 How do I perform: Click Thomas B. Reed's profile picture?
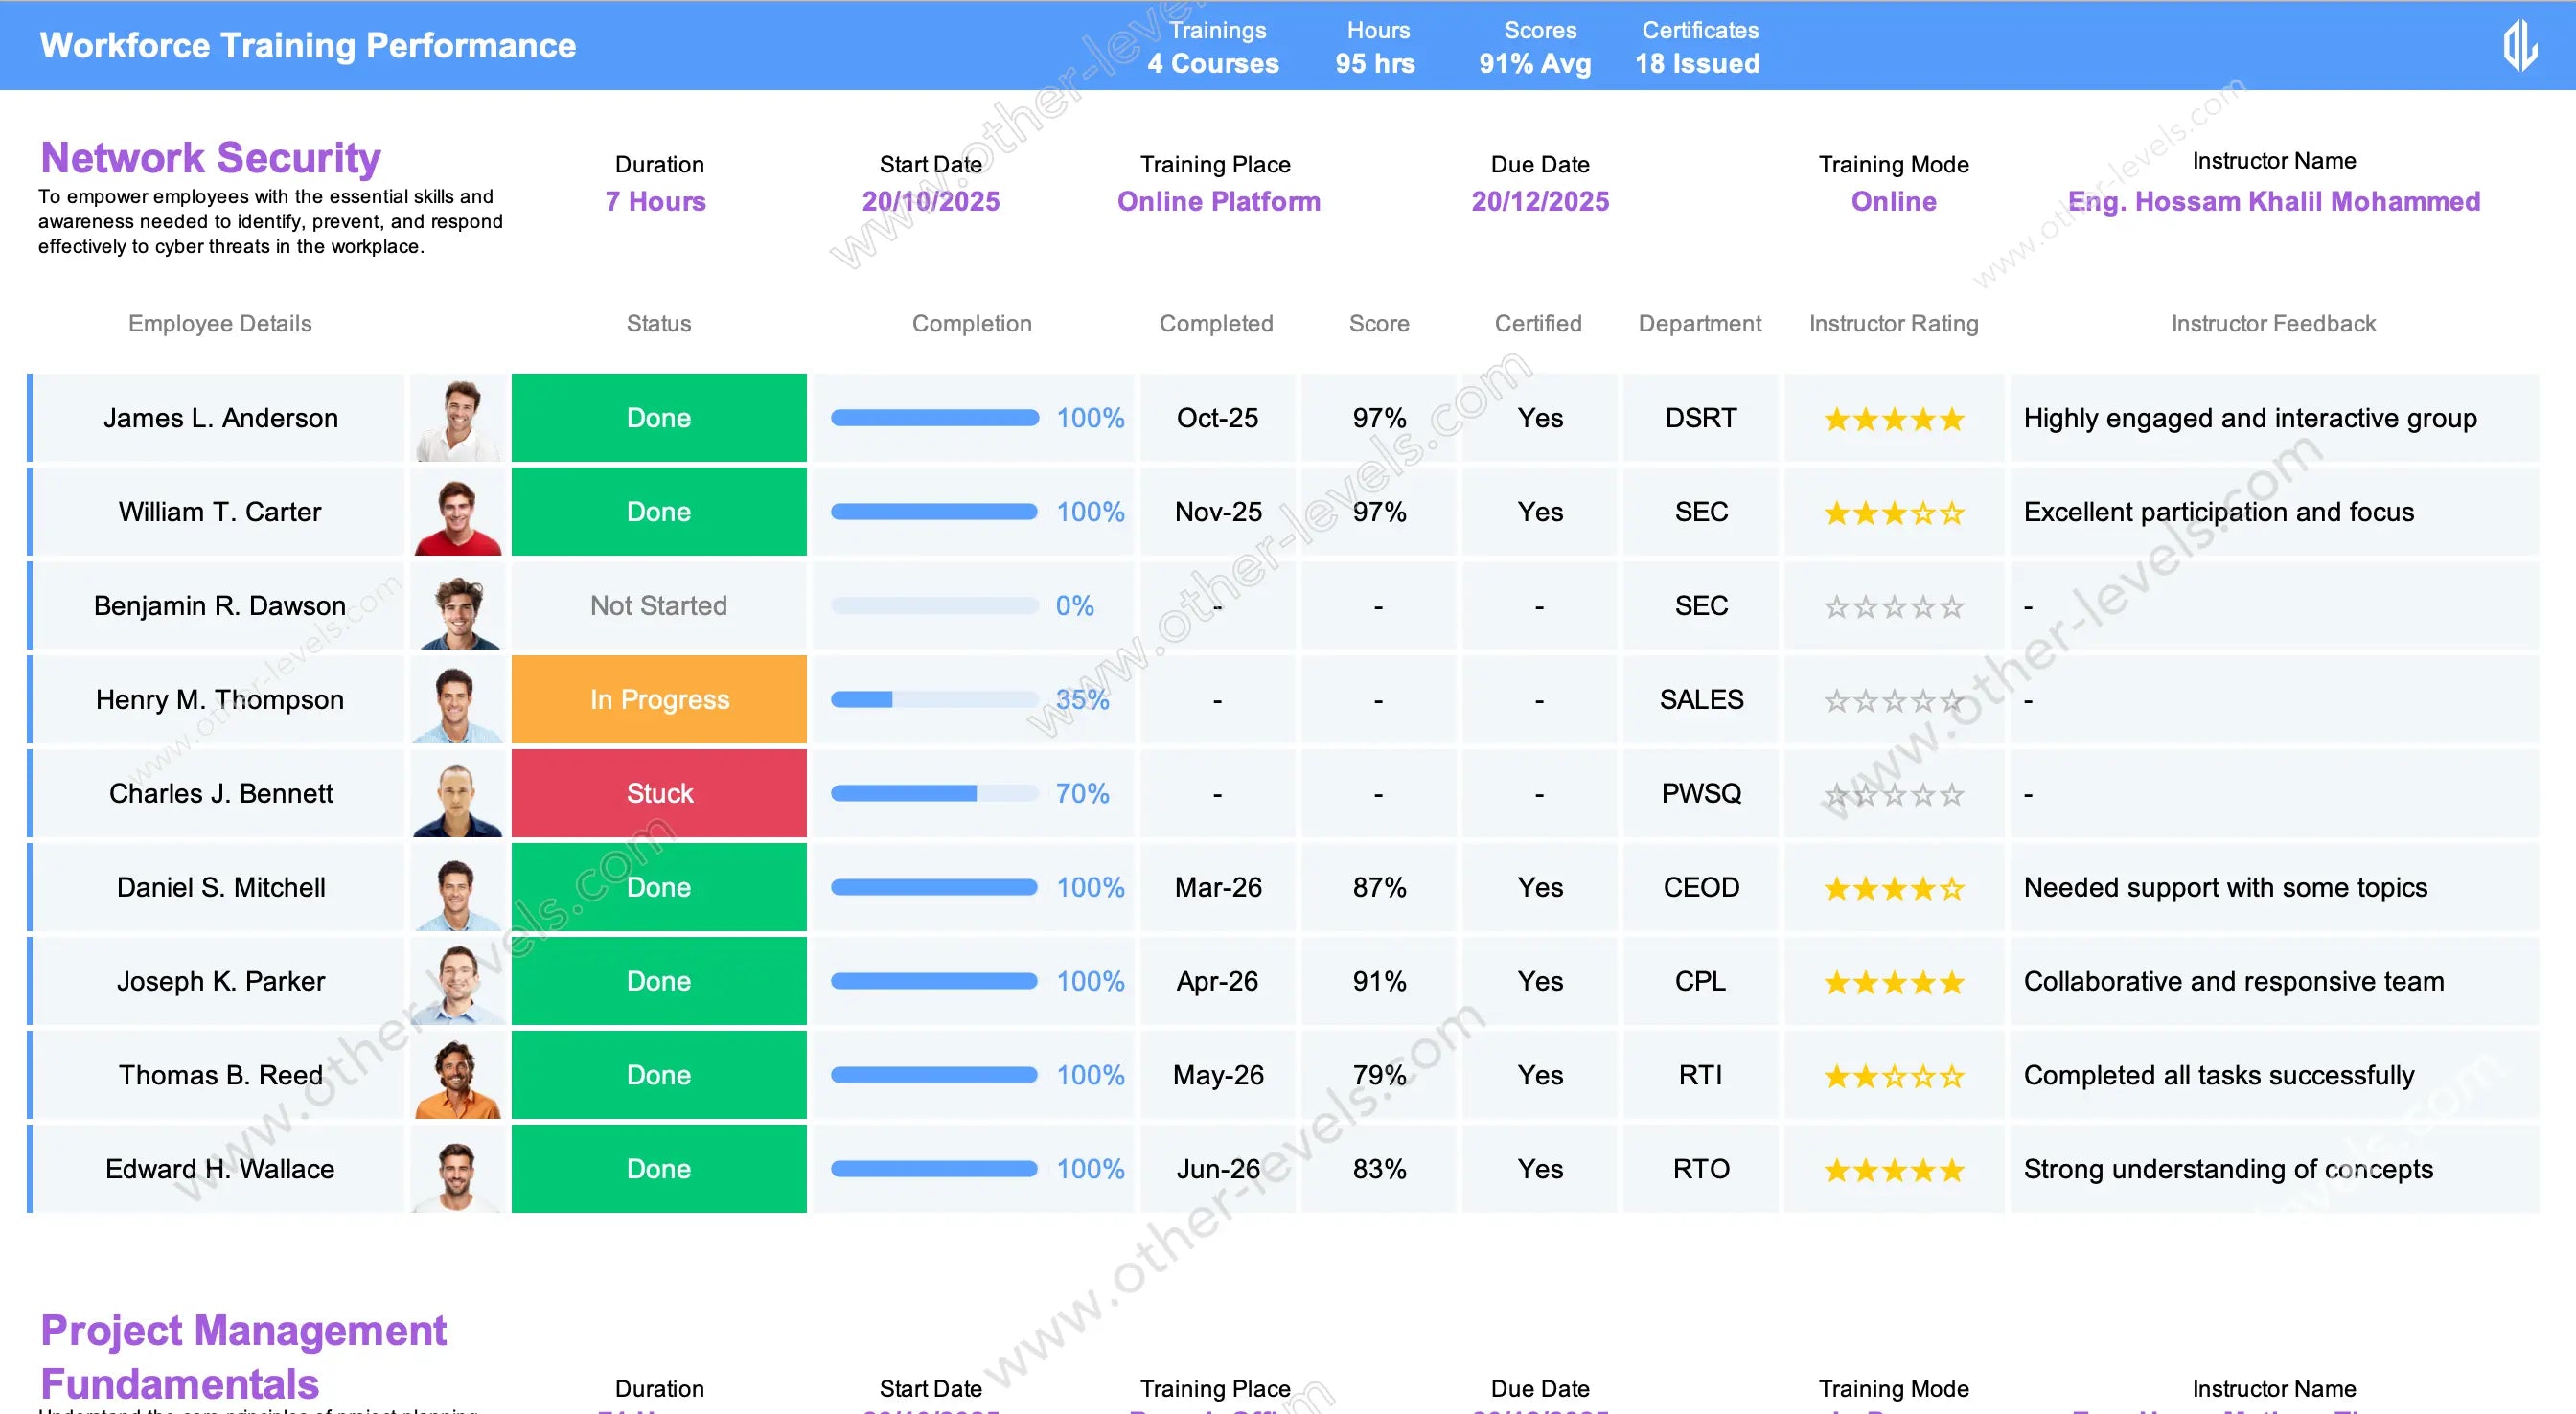tap(458, 1076)
